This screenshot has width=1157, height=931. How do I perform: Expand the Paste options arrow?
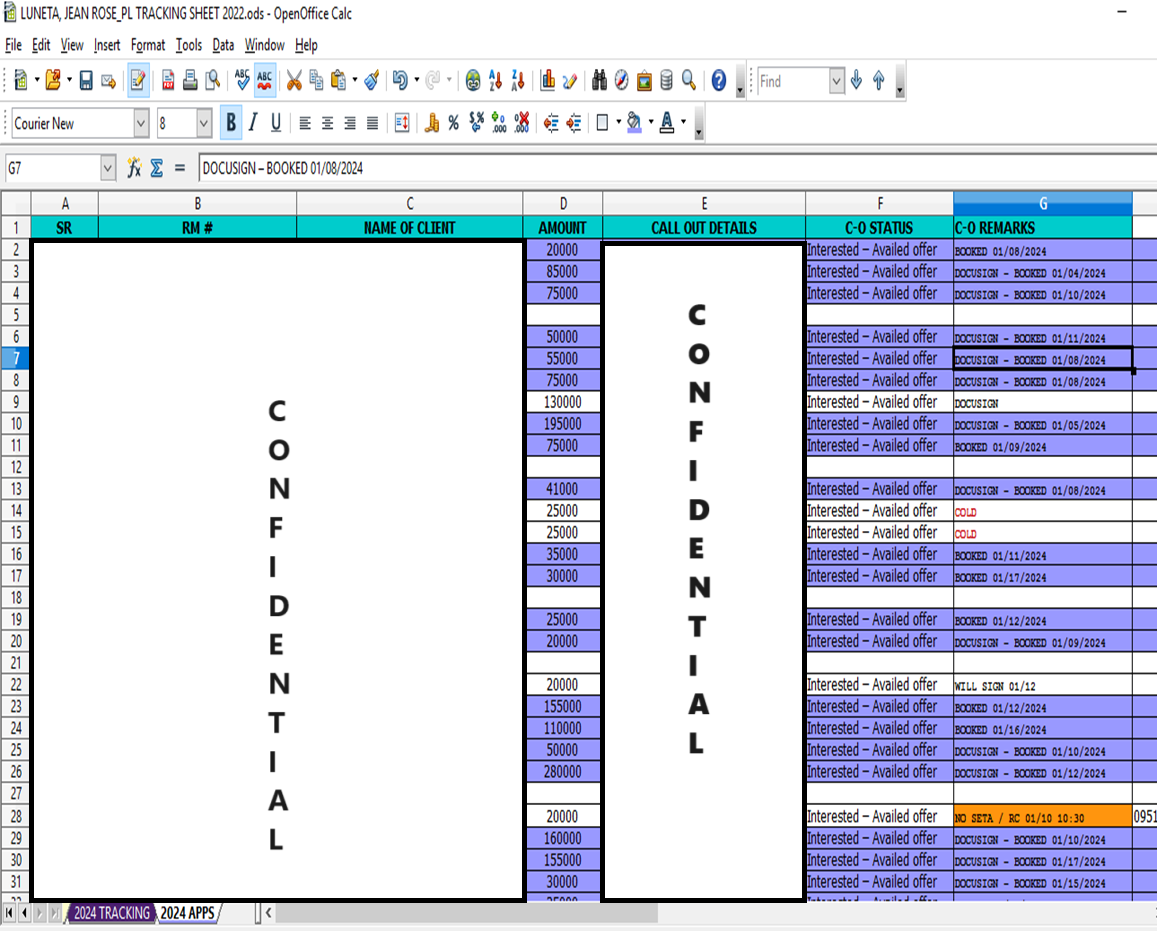tap(355, 80)
